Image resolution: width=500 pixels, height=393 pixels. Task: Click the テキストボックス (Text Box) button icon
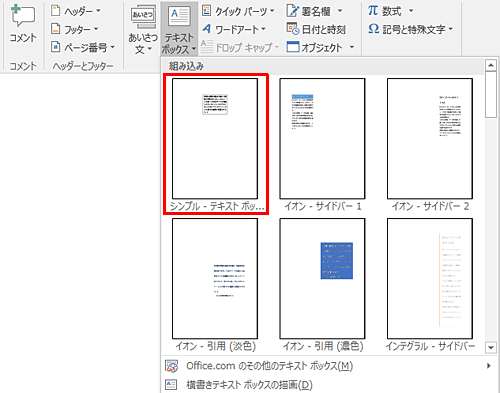[x=179, y=16]
